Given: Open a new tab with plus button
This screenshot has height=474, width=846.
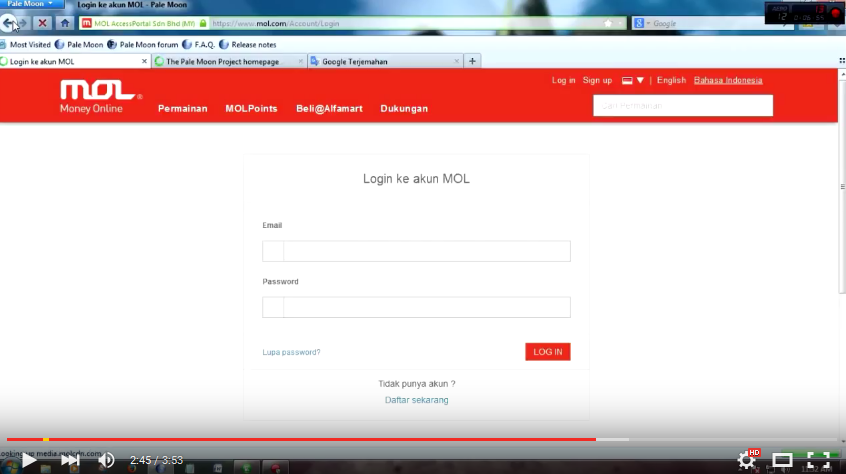Looking at the screenshot, I should (472, 61).
